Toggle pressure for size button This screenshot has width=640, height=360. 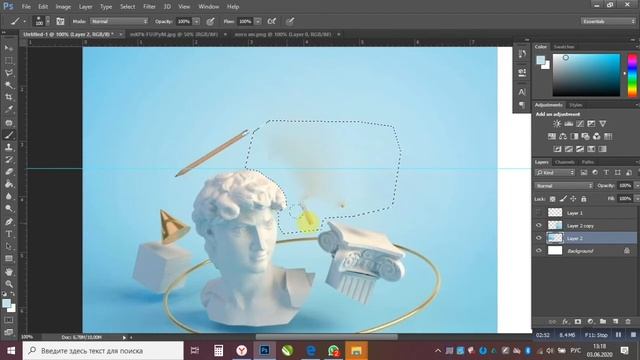290,21
